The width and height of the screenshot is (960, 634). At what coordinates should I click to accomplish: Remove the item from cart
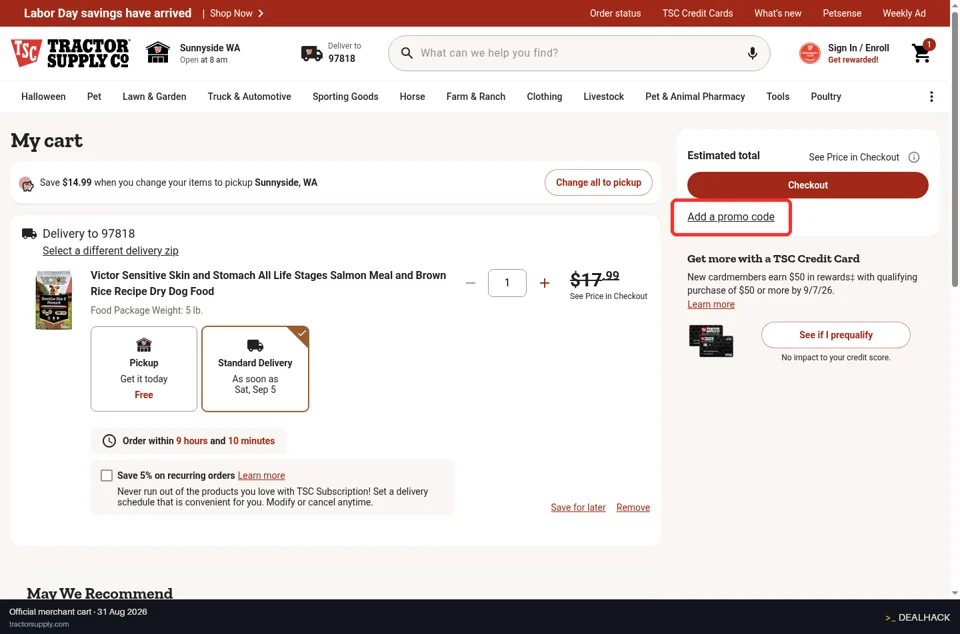click(633, 507)
